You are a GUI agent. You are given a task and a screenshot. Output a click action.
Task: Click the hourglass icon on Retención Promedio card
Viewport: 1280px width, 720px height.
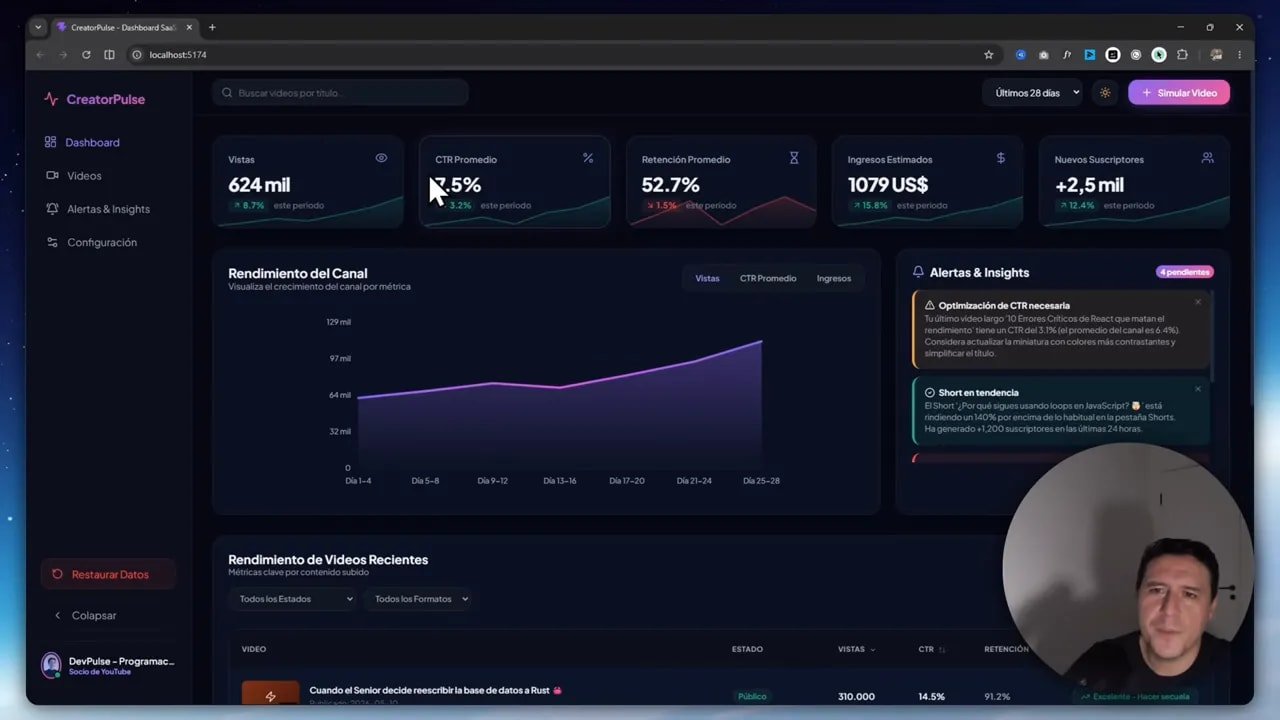click(x=794, y=158)
